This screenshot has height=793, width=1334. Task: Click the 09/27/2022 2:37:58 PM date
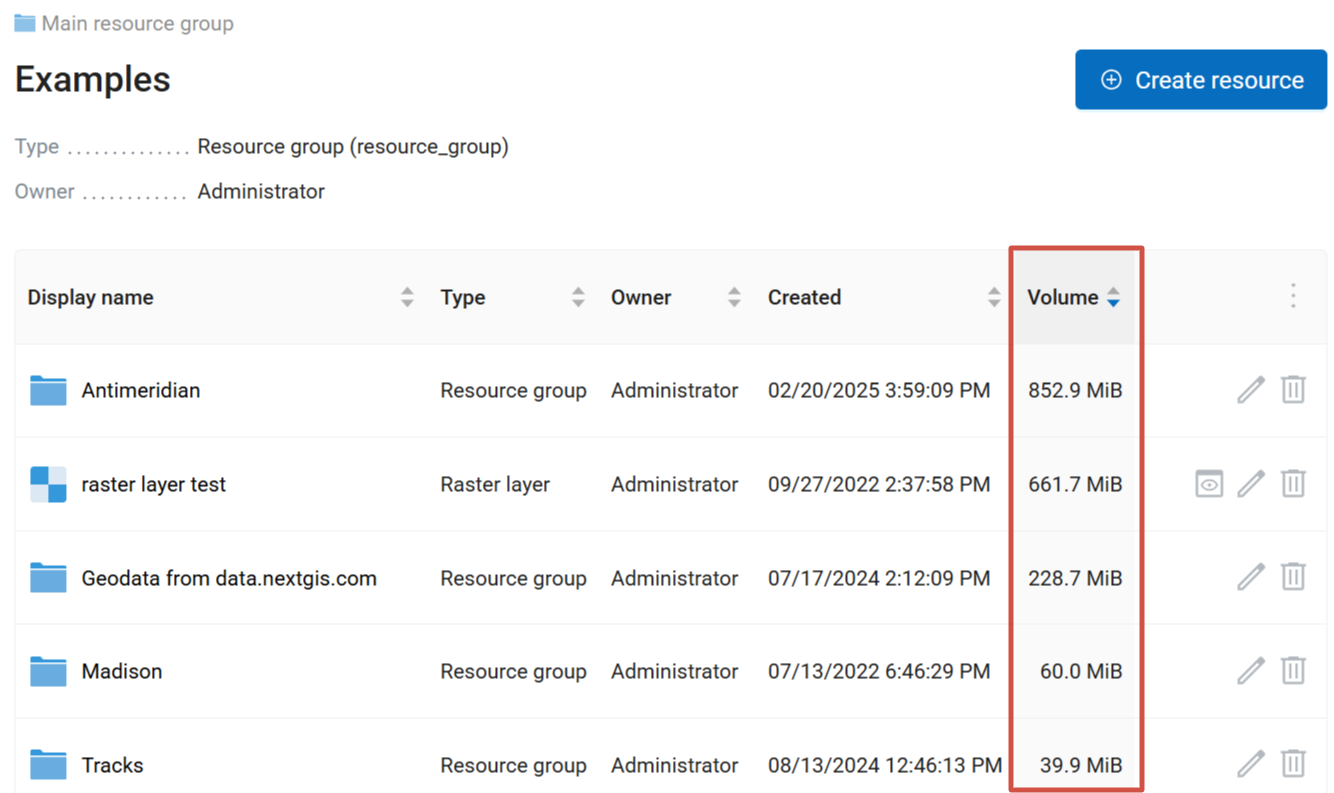[879, 484]
